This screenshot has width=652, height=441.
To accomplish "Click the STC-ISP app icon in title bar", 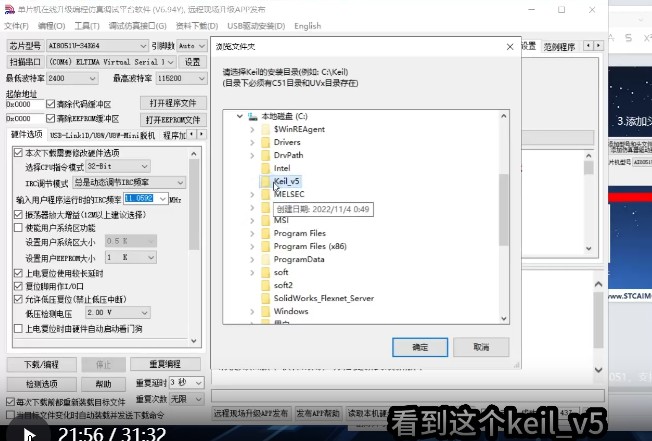I will [x=10, y=9].
